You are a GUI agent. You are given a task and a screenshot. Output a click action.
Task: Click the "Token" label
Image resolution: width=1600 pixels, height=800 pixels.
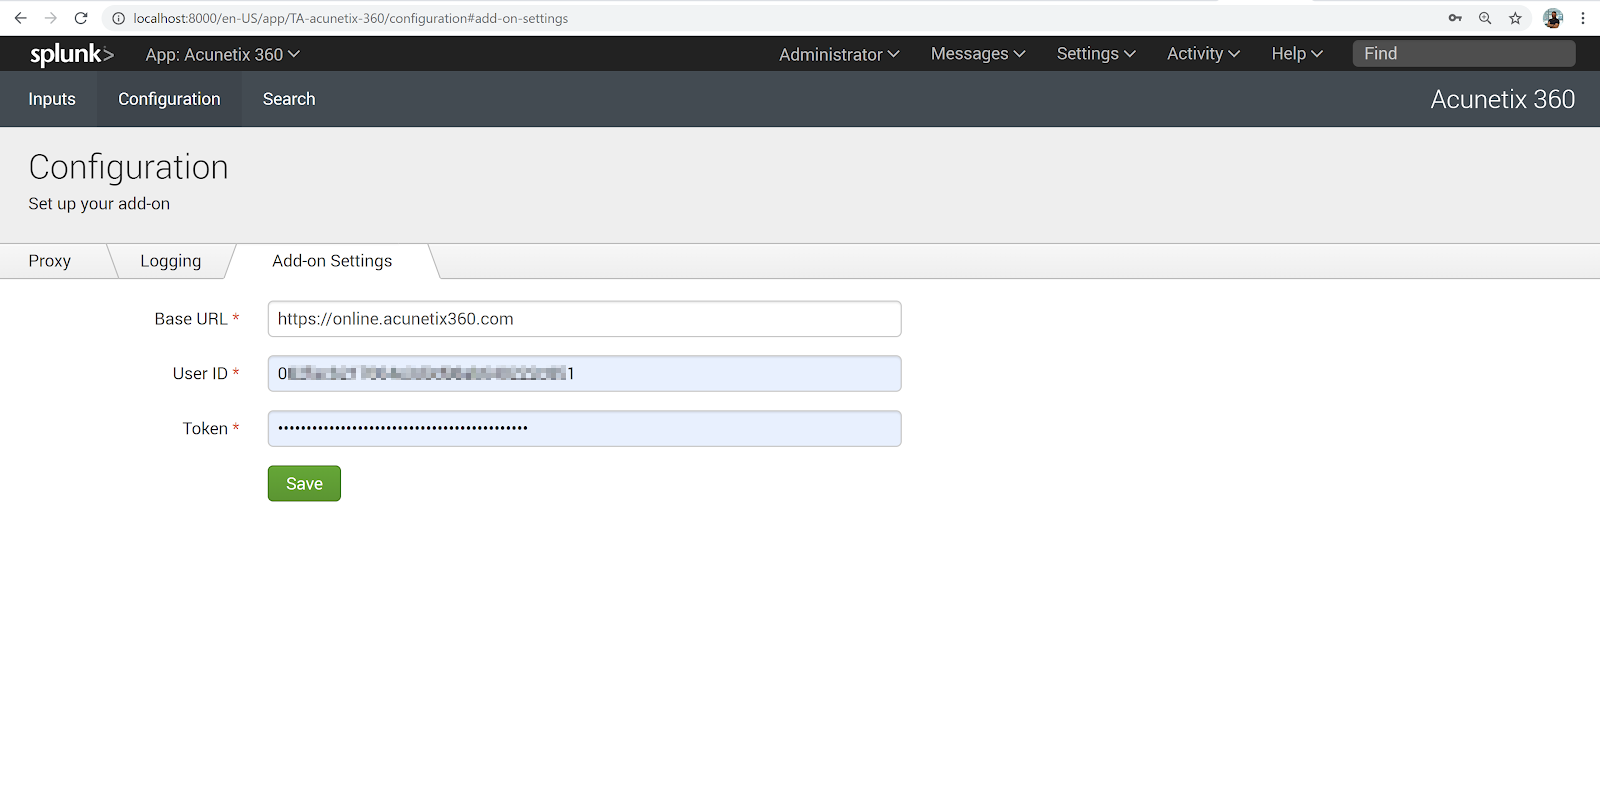coord(205,429)
